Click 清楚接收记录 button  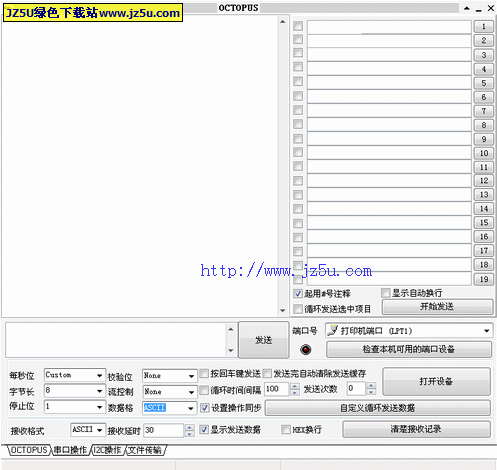point(416,429)
